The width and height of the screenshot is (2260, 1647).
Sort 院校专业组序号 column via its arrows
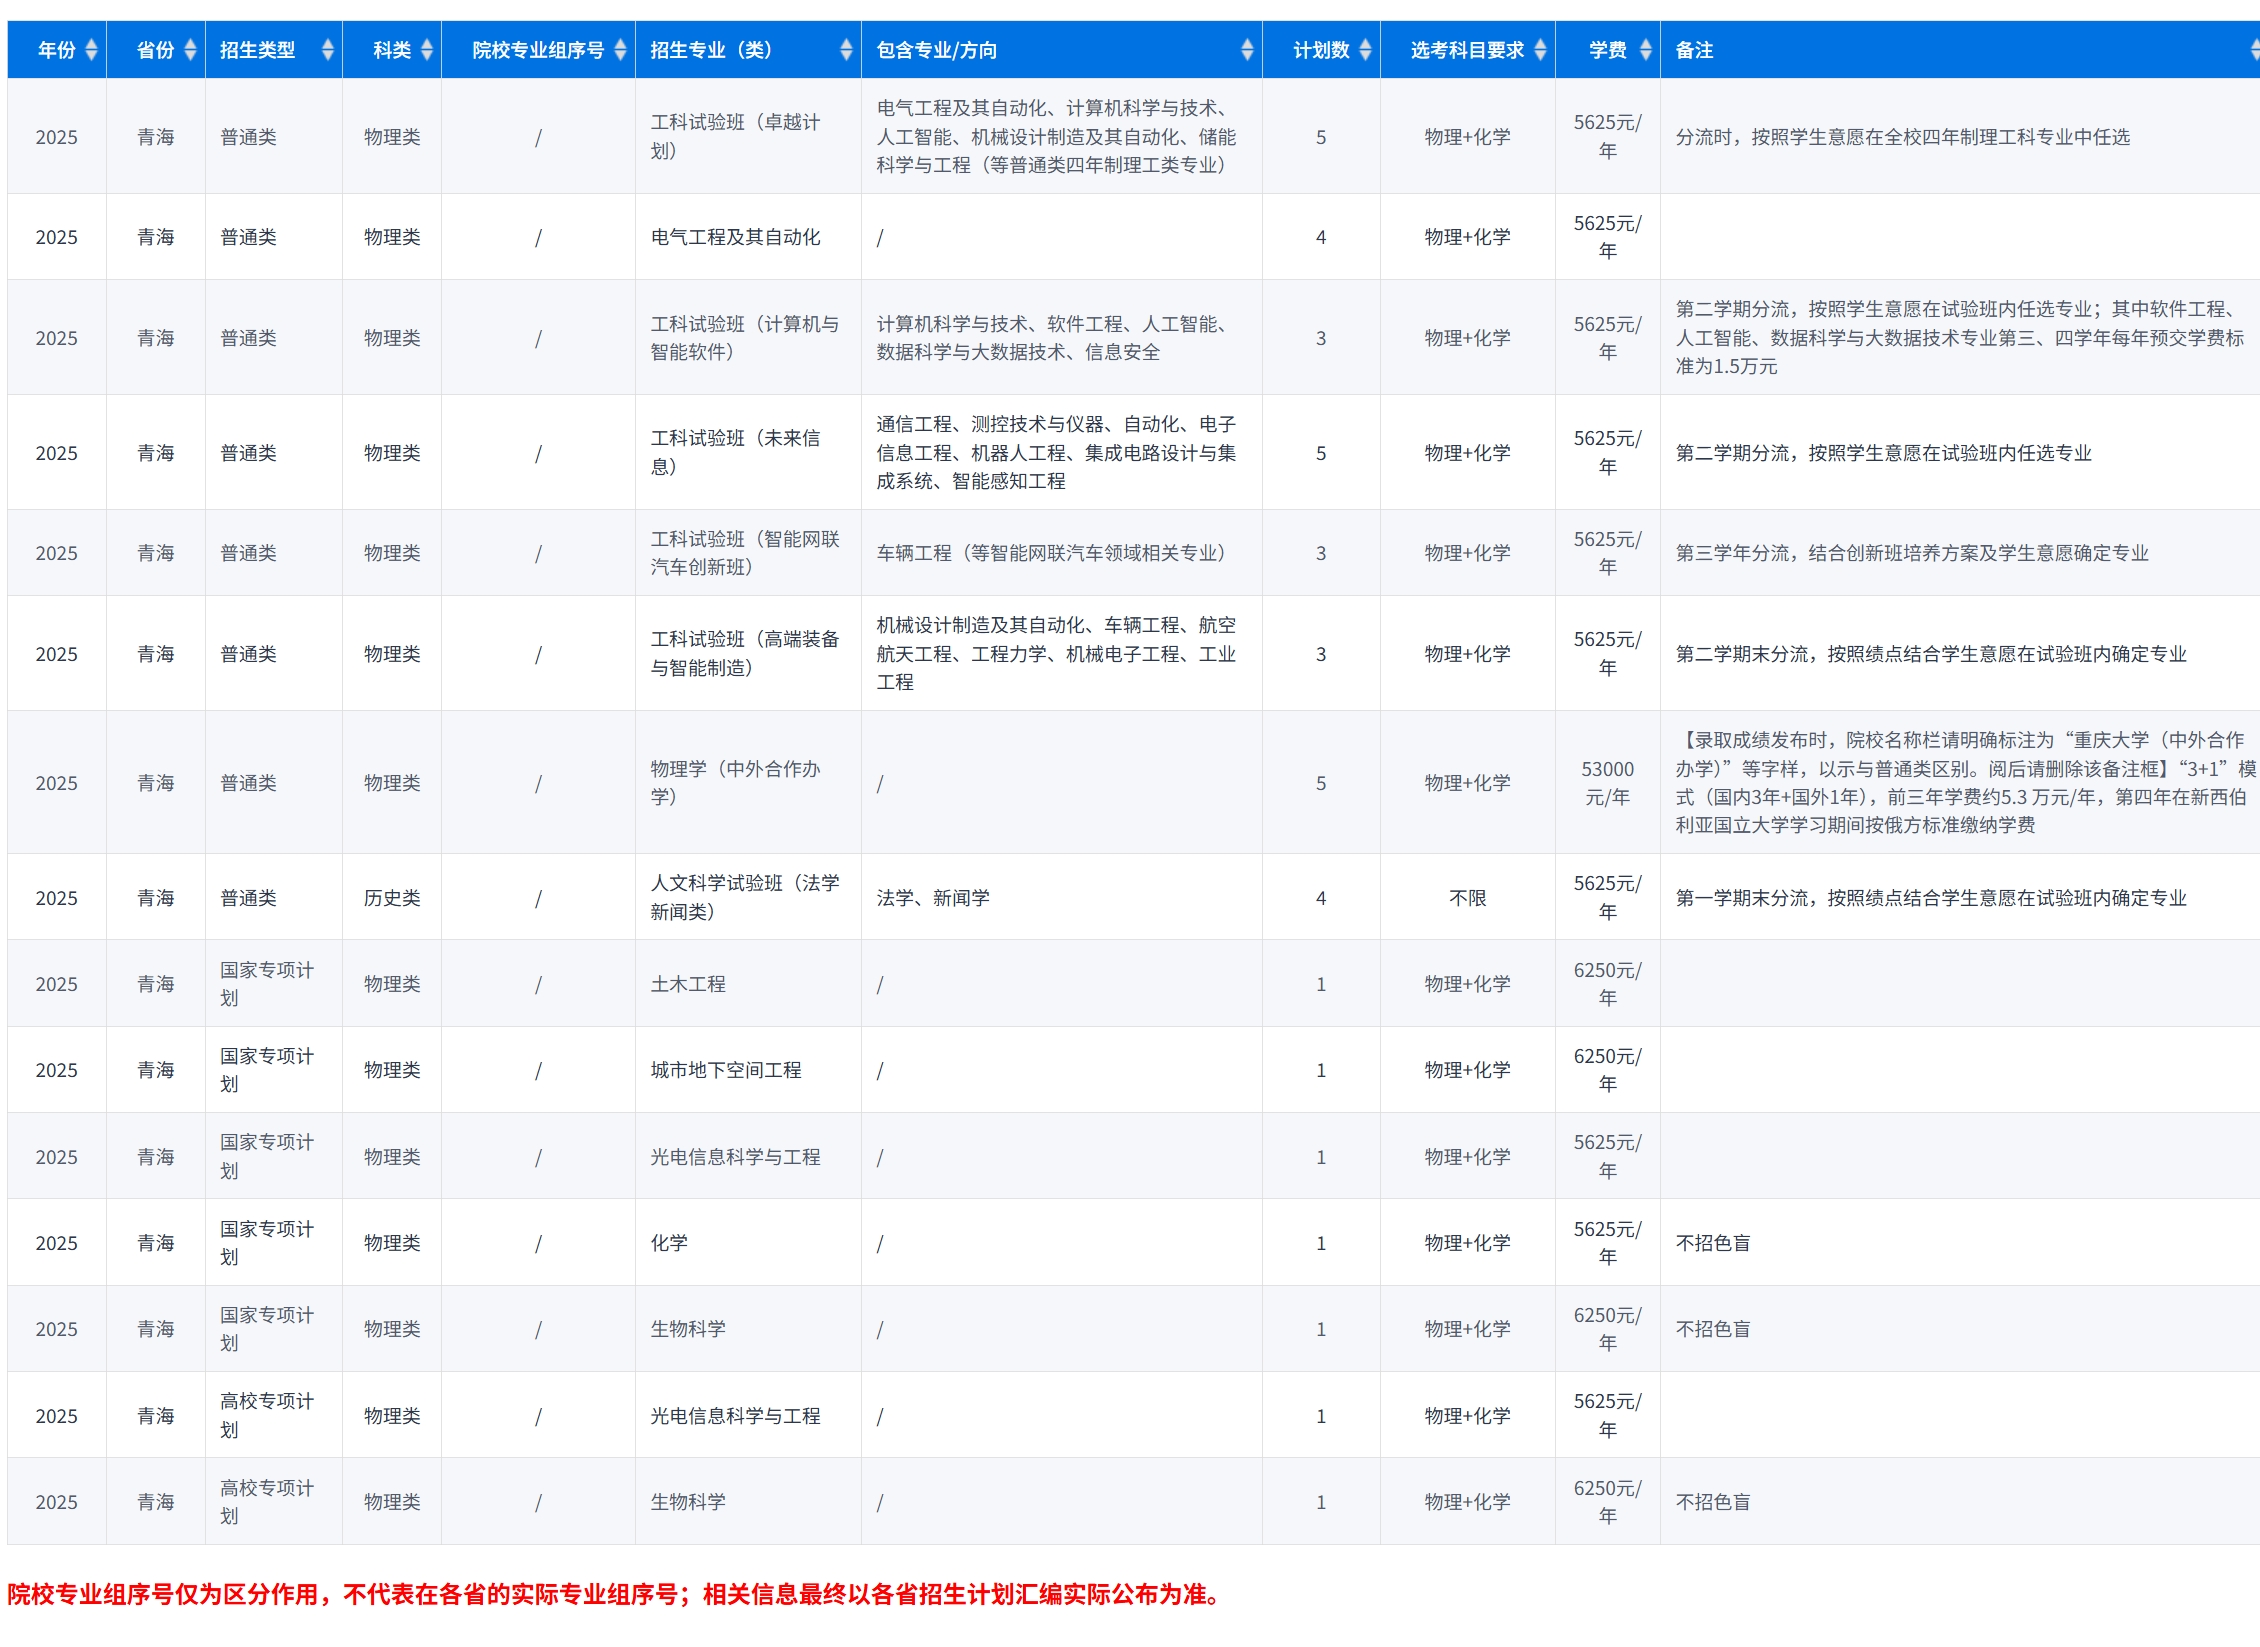[620, 50]
